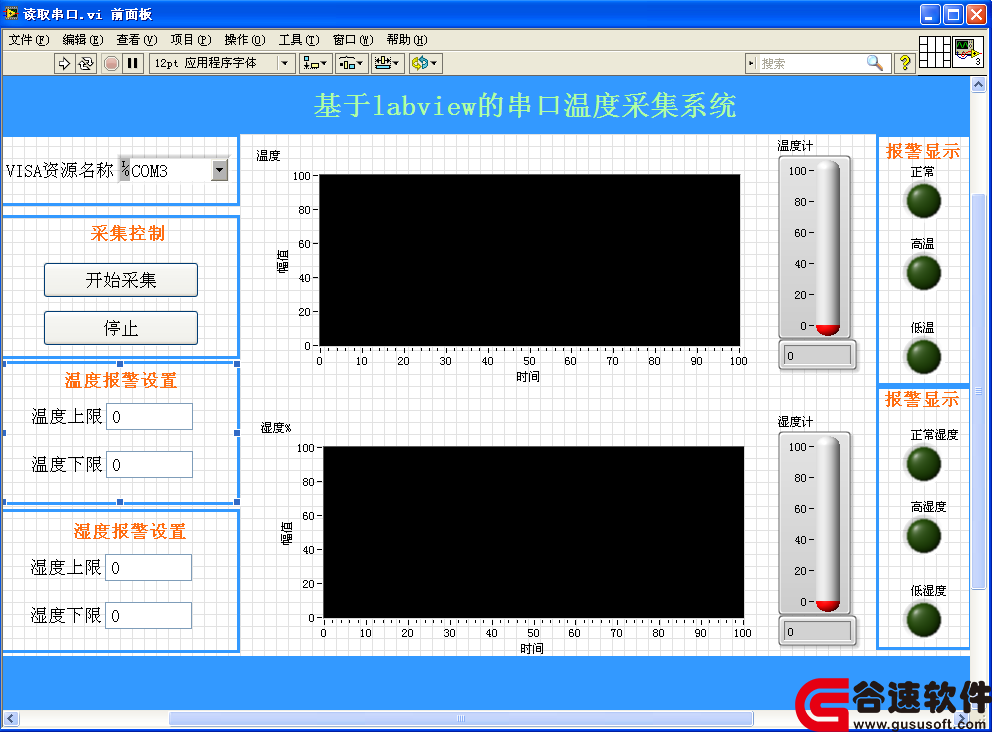Expand the 12pt application font dropdown

pos(285,63)
